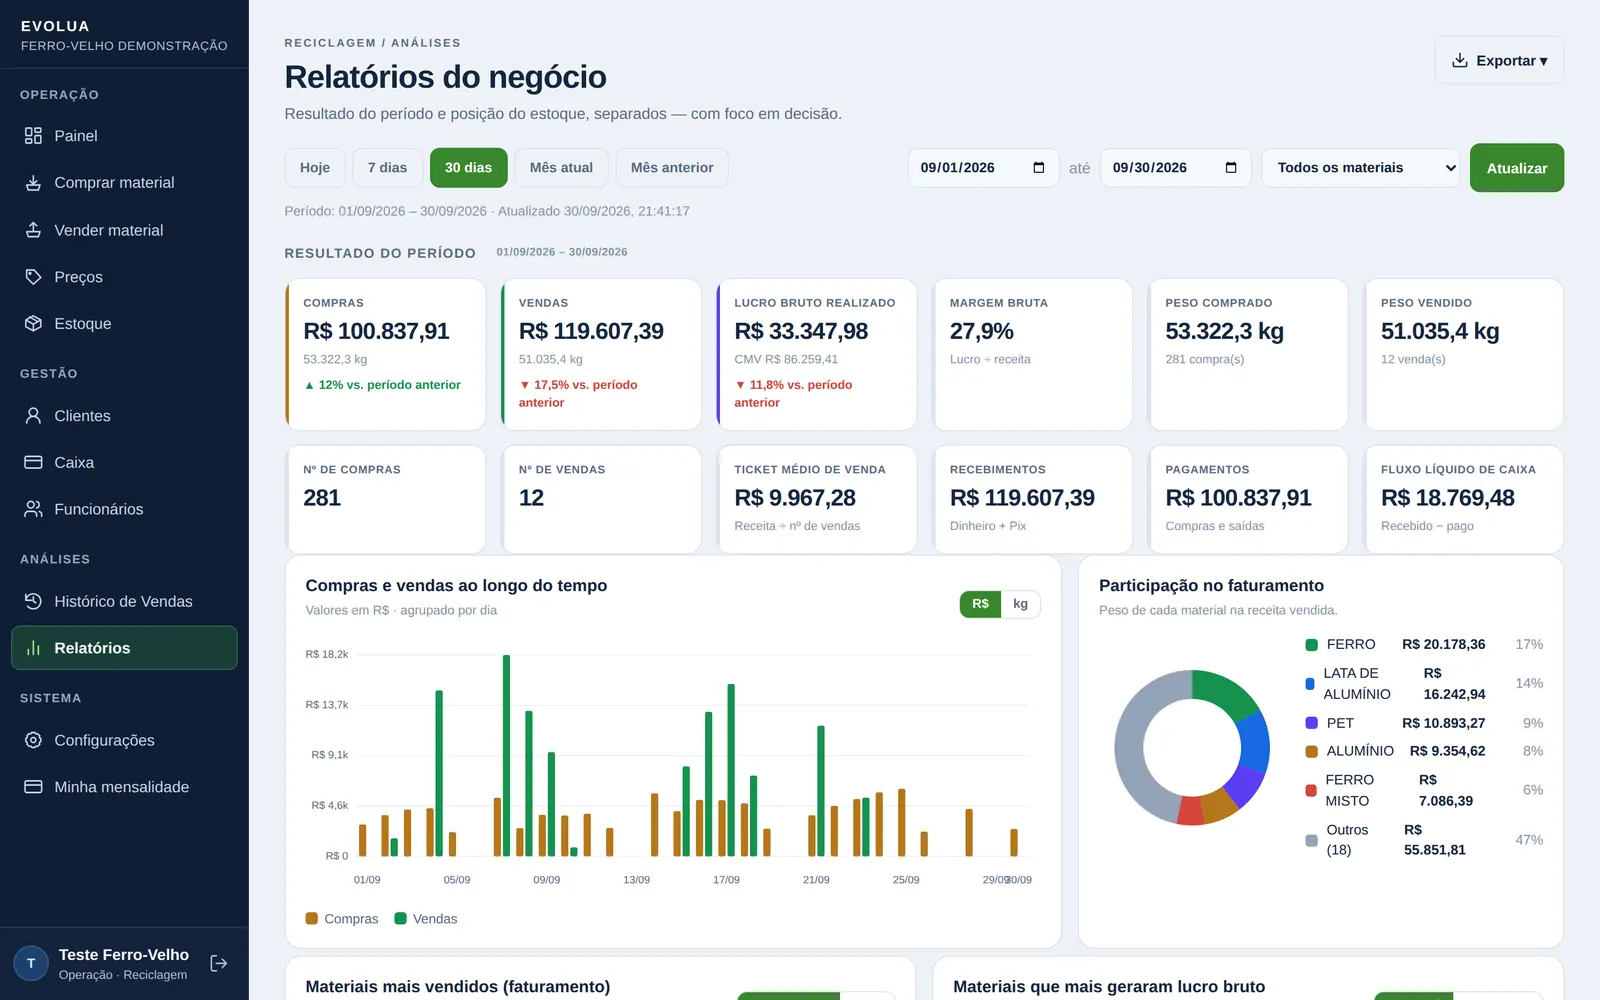Click the Atualizar button

point(1517,168)
